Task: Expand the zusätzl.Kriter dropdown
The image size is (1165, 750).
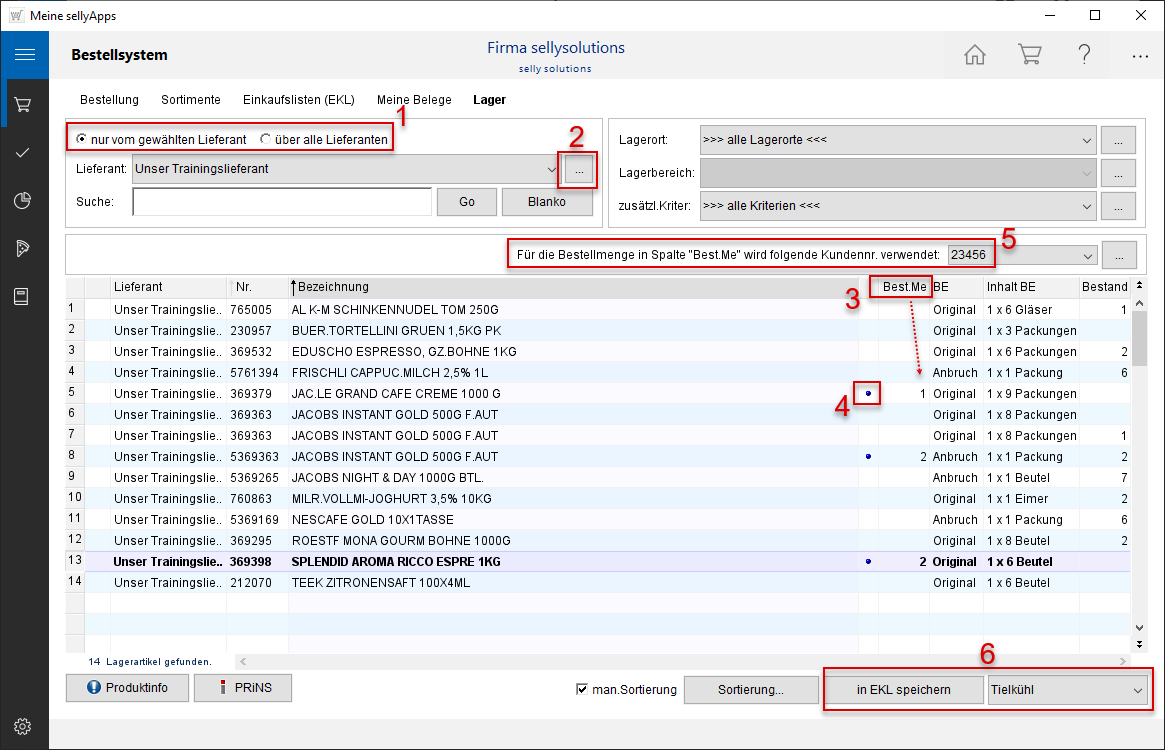Action: (x=1087, y=207)
